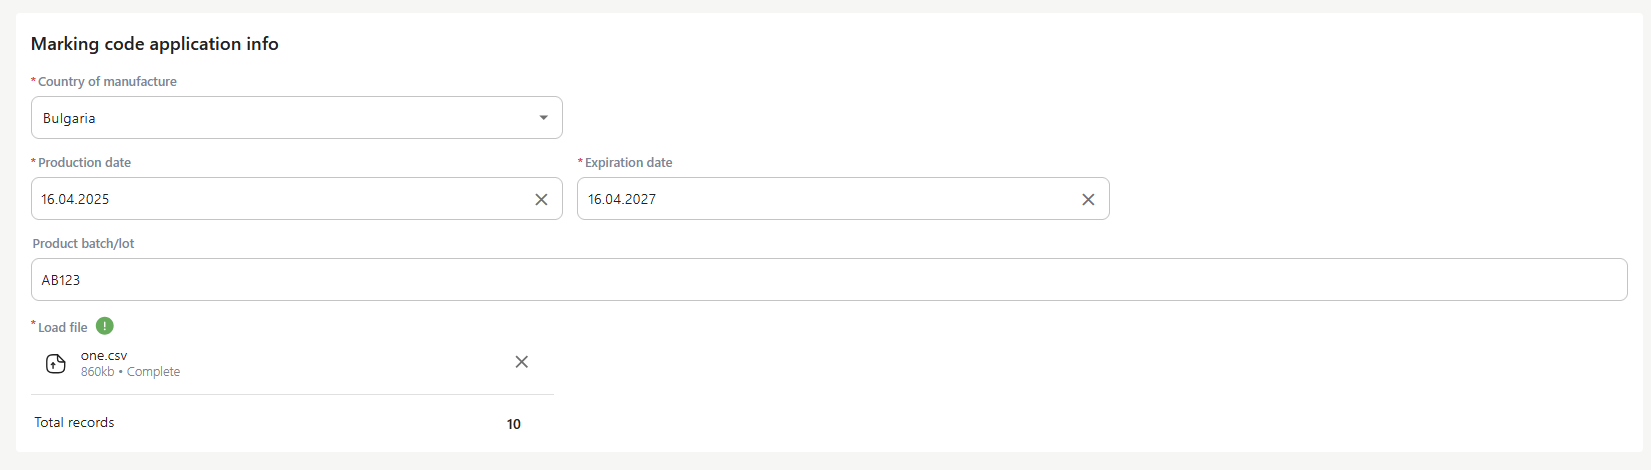Remove the uploaded one.csv file
1651x470 pixels.
pos(521,362)
